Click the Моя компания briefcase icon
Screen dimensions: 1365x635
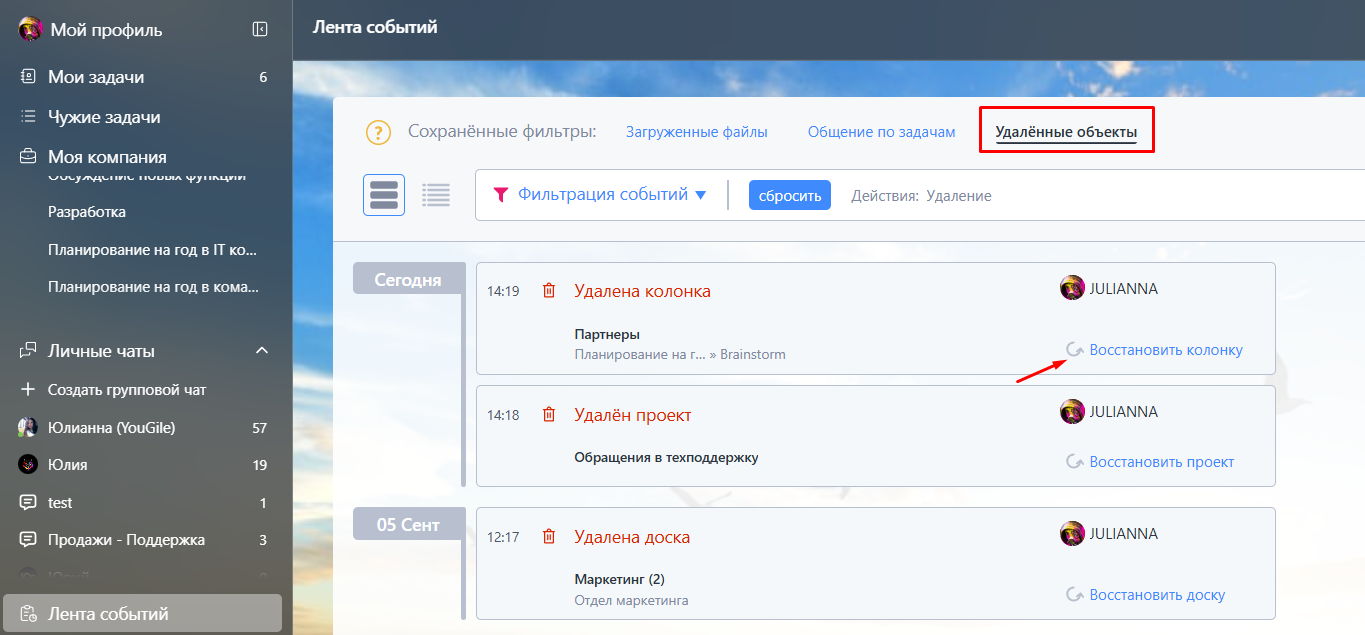tap(28, 157)
